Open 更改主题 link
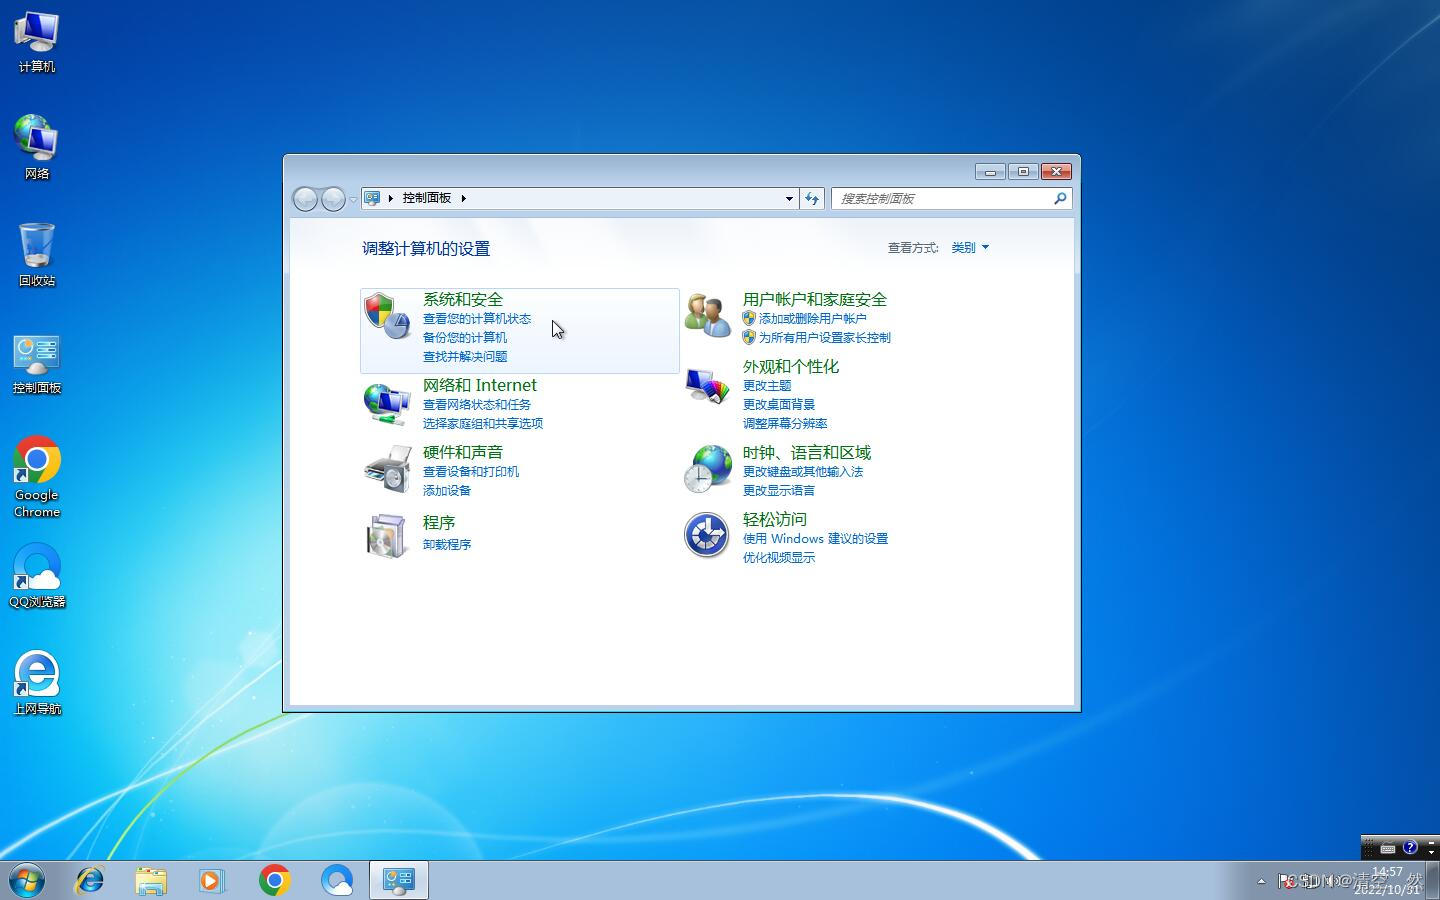Screen dimensions: 1440x900 tap(767, 385)
